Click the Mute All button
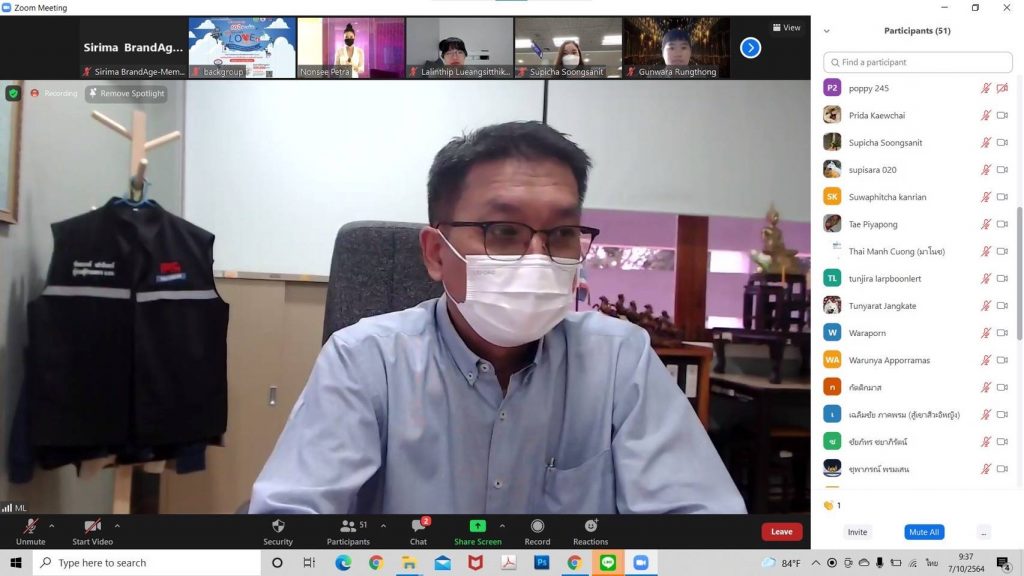The width and height of the screenshot is (1024, 576). click(924, 532)
